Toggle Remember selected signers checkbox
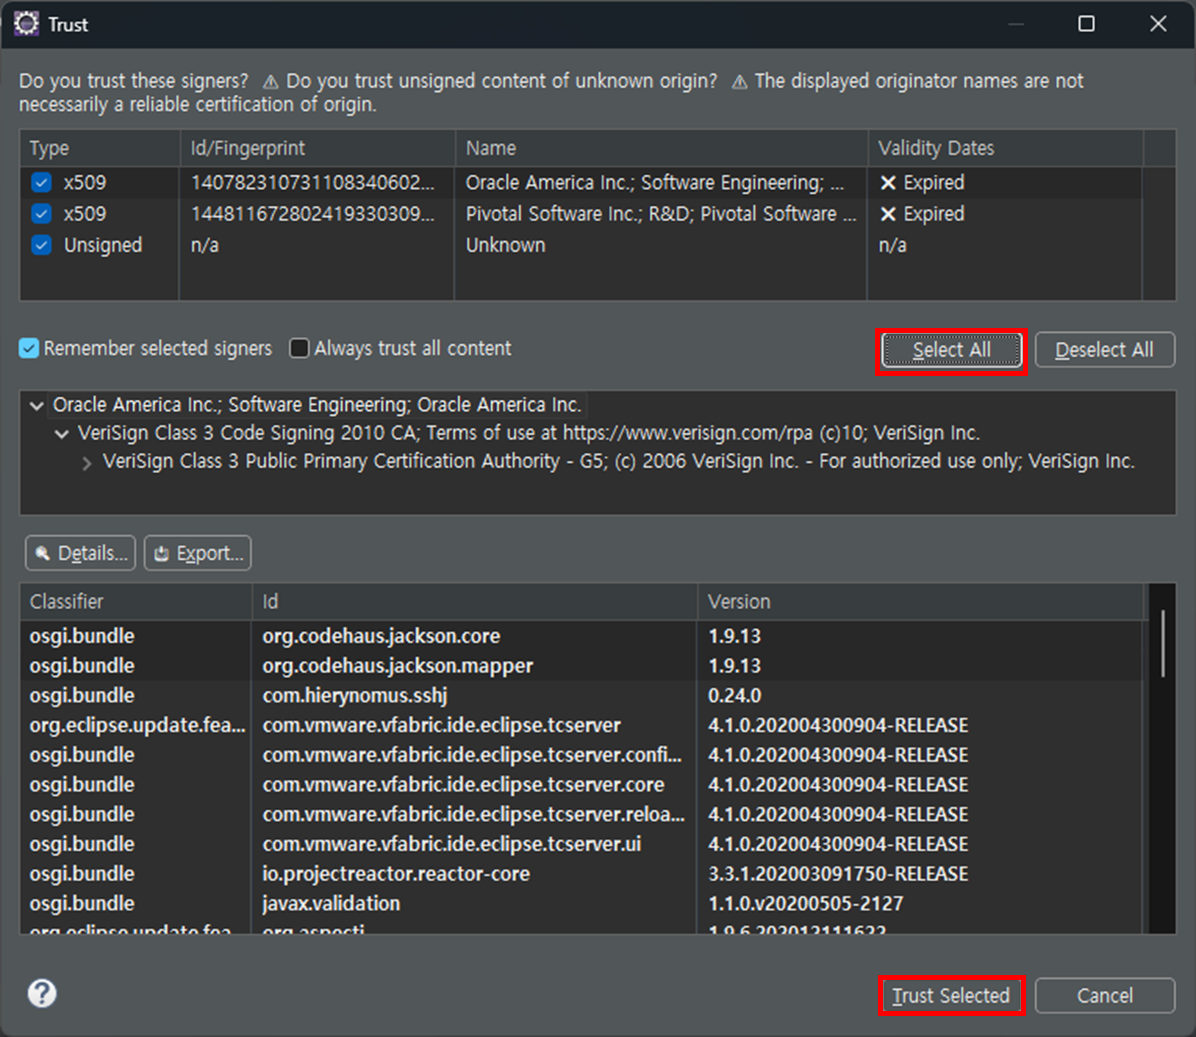Image resolution: width=1196 pixels, height=1037 pixels. coord(29,348)
